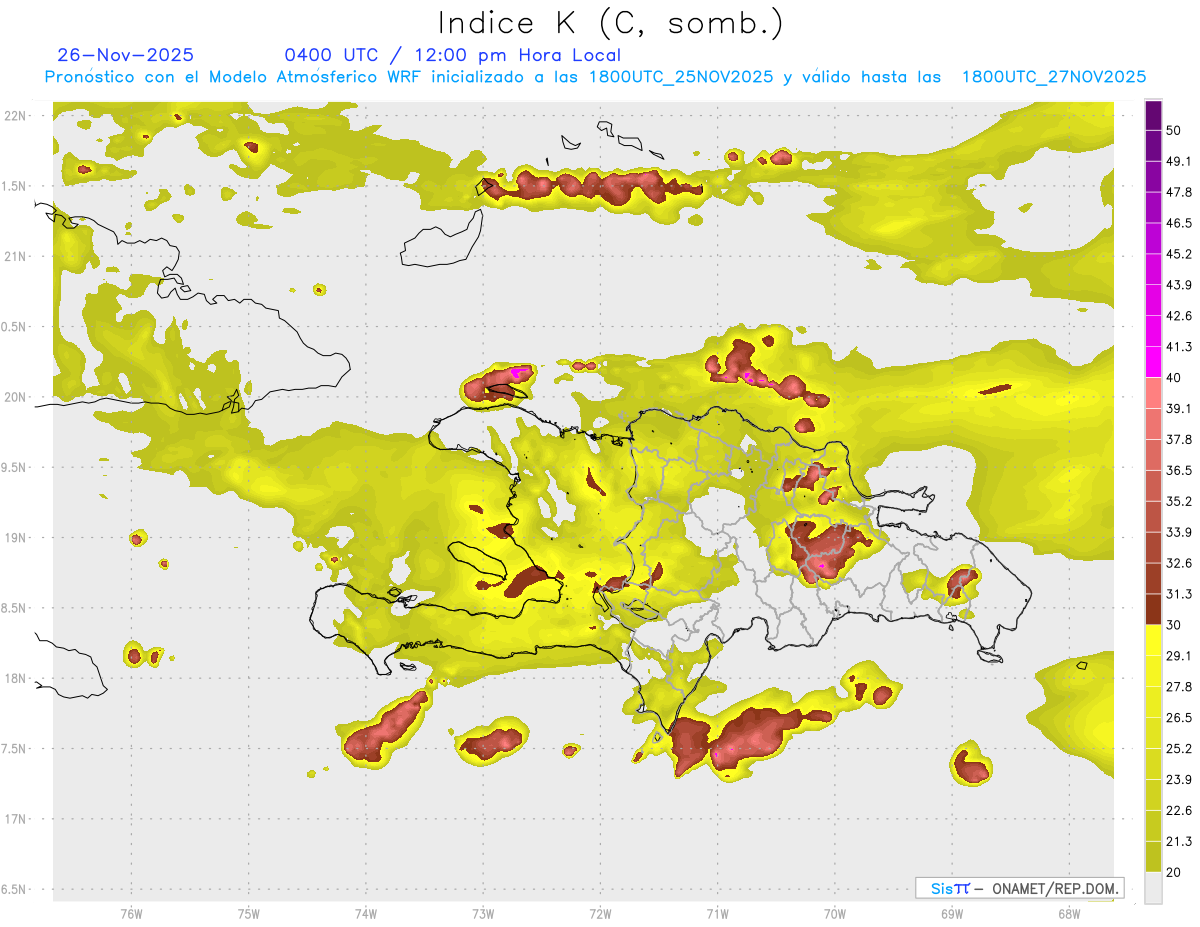Click the colorbar label "21.3"
The height and width of the screenshot is (927, 1200).
1179,841
